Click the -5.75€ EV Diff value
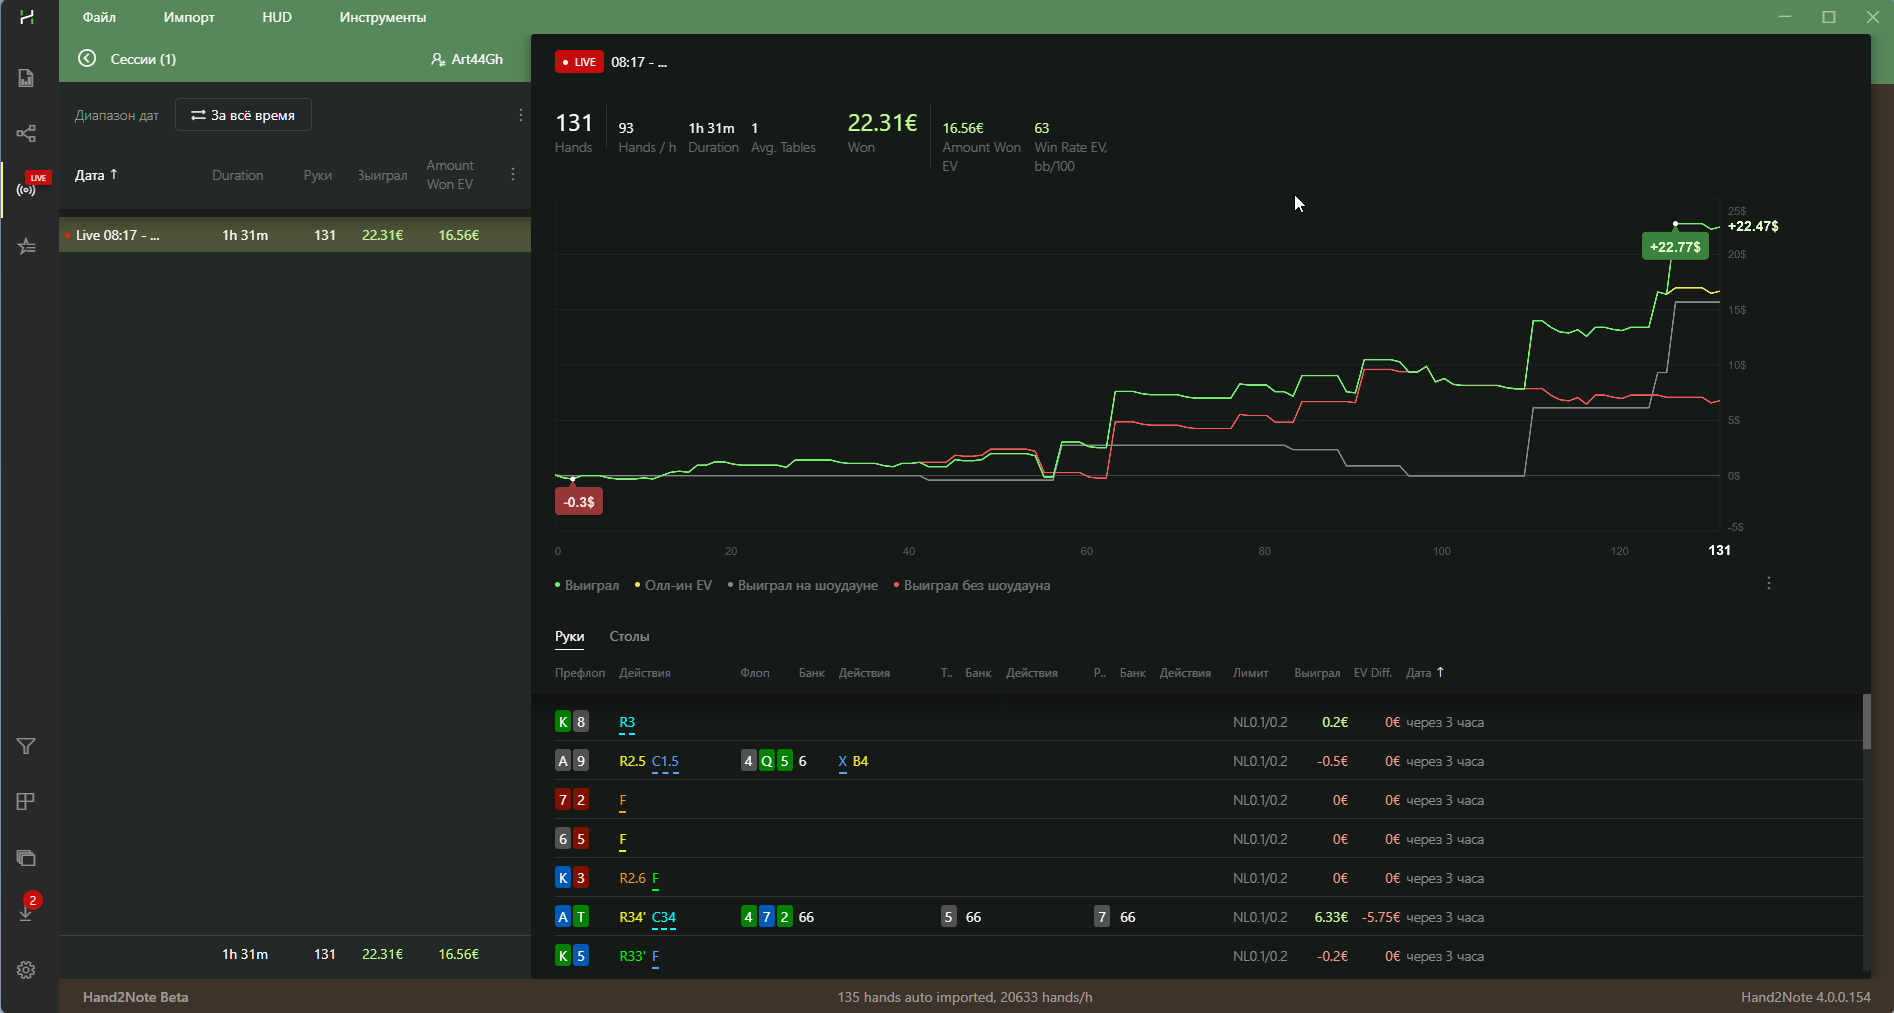1894x1013 pixels. pos(1381,917)
